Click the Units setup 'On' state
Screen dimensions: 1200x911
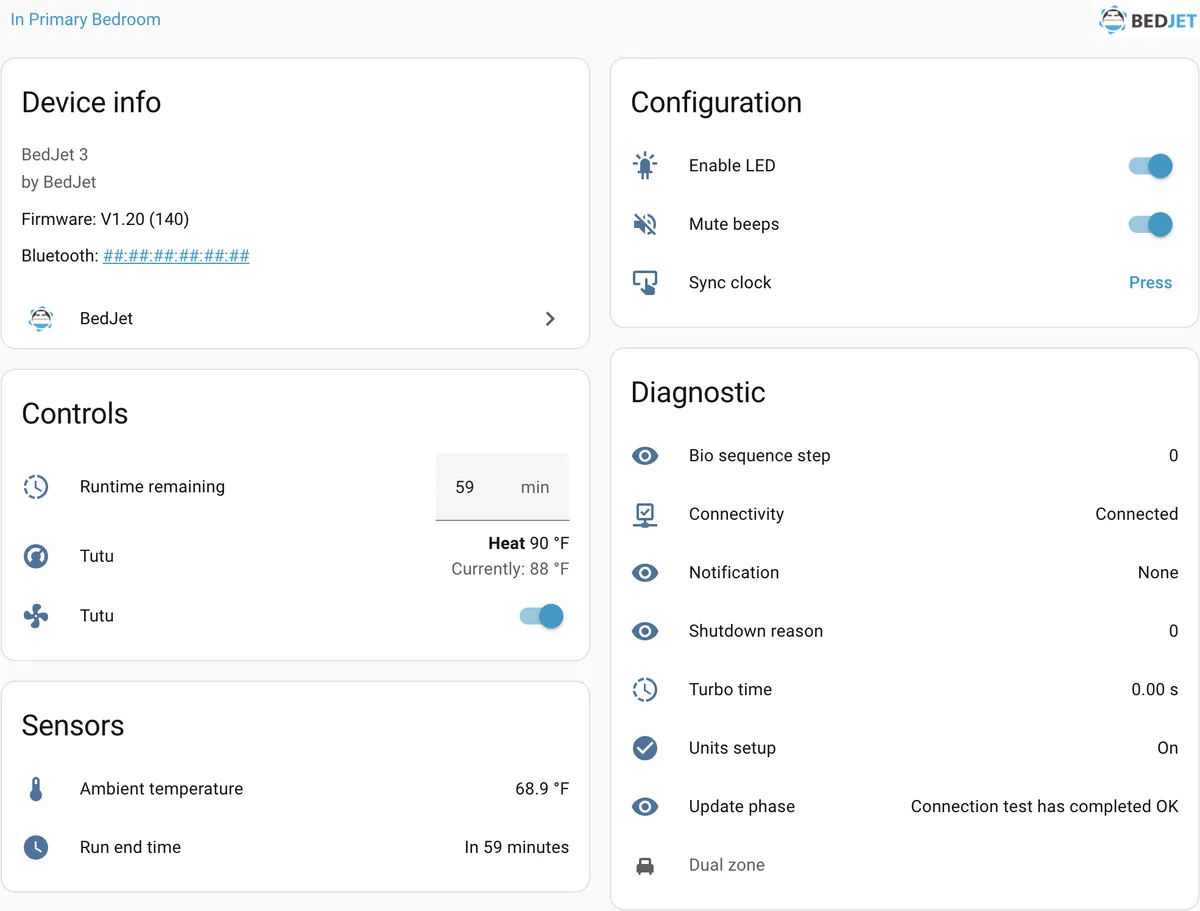(x=1168, y=748)
